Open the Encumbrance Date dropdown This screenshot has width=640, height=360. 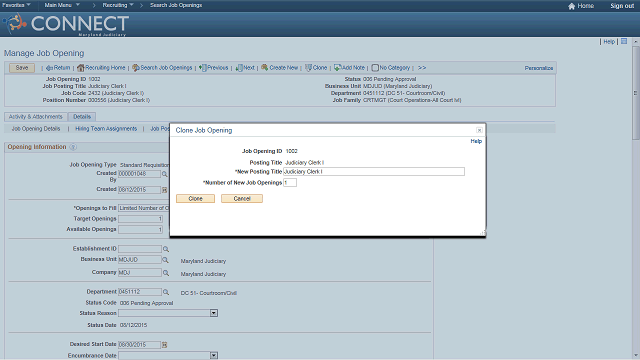click(213, 356)
